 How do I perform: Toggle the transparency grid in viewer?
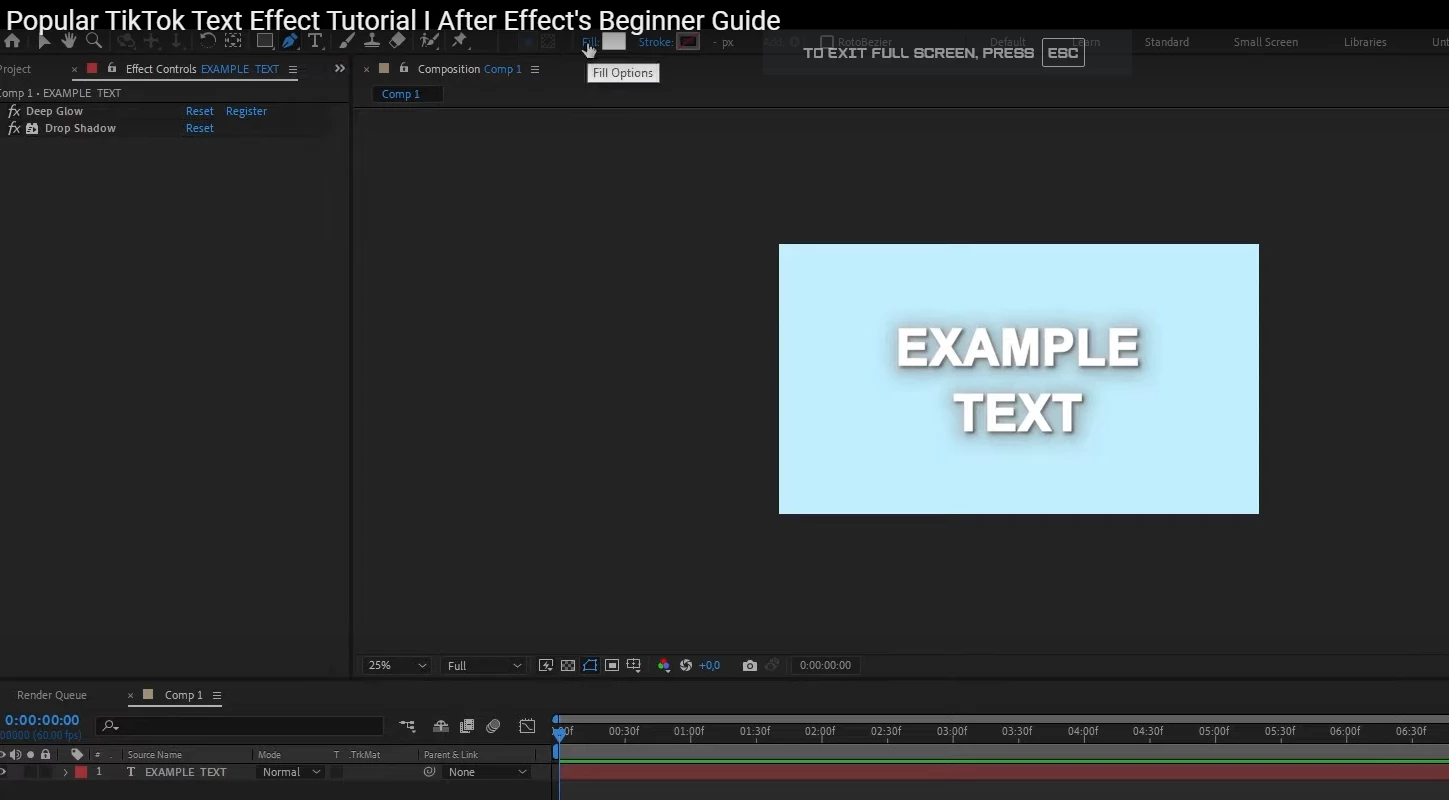[568, 665]
